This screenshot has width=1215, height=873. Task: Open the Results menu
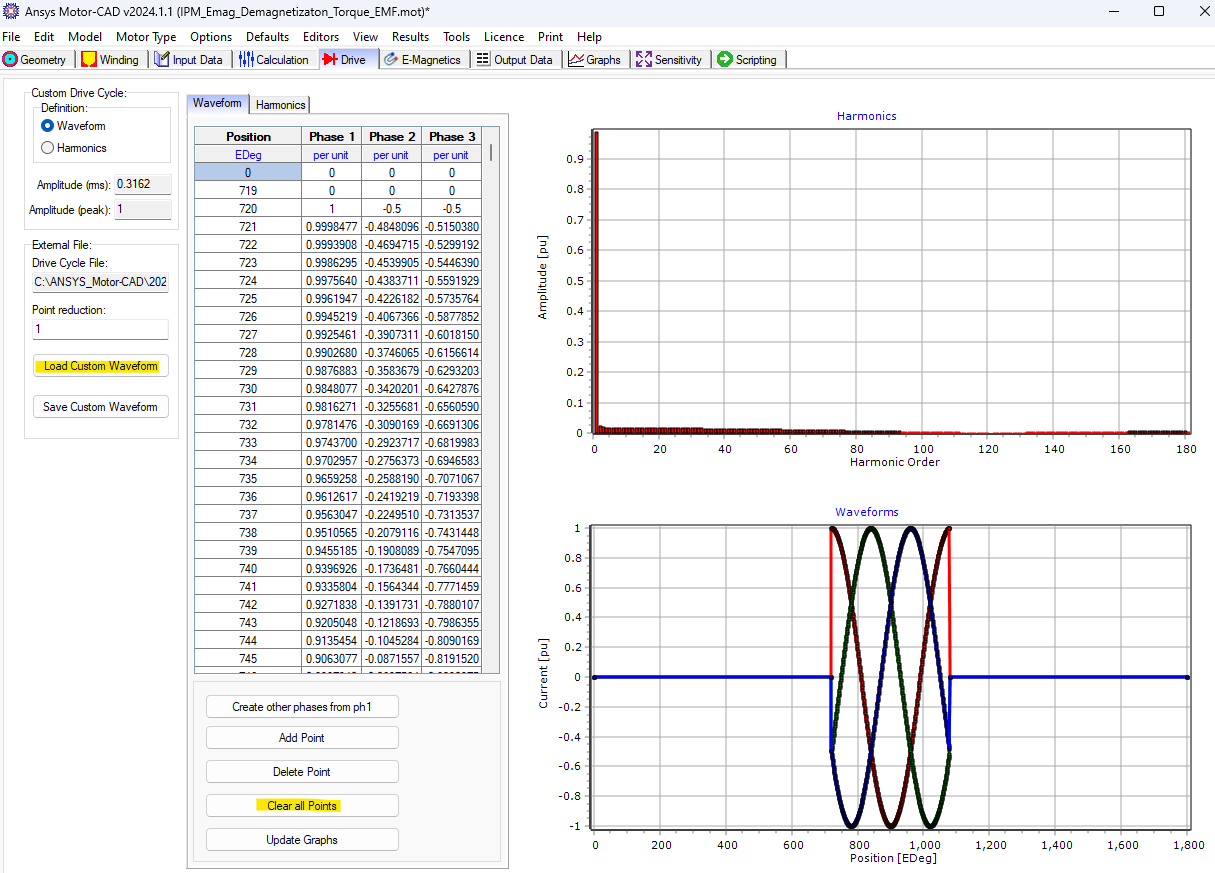click(x=411, y=37)
